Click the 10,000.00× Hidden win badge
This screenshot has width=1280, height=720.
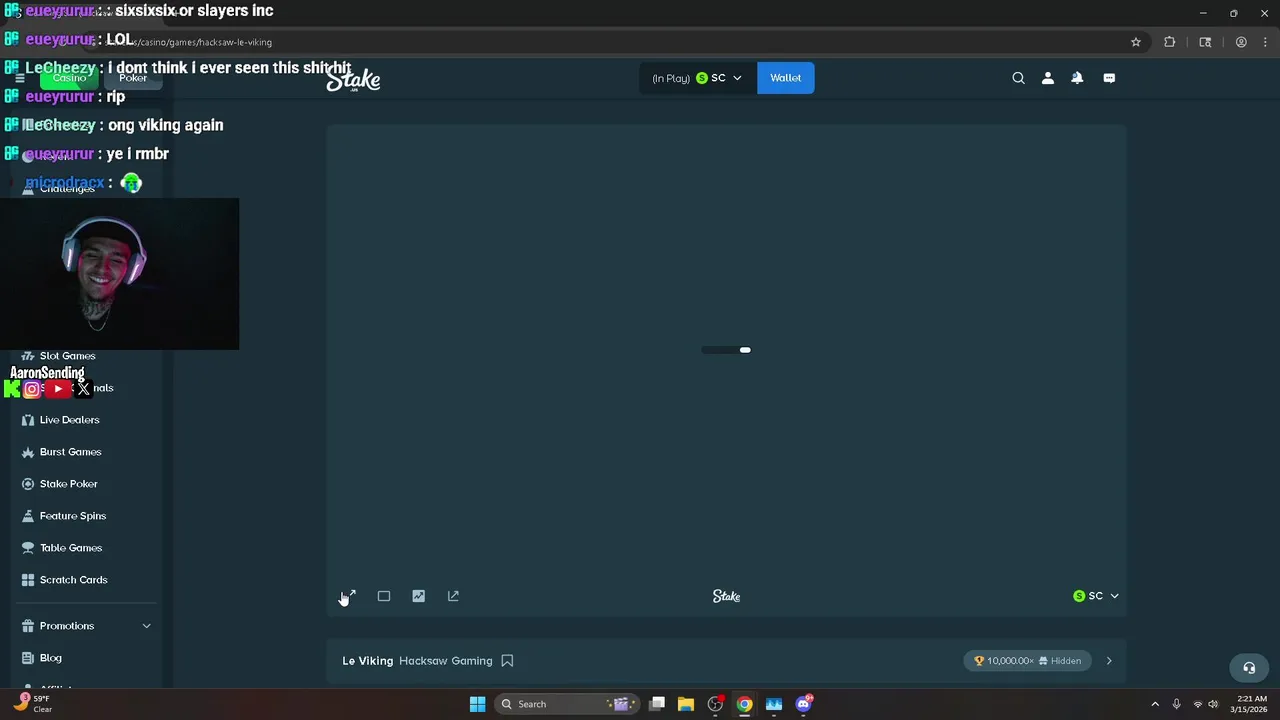[1028, 661]
